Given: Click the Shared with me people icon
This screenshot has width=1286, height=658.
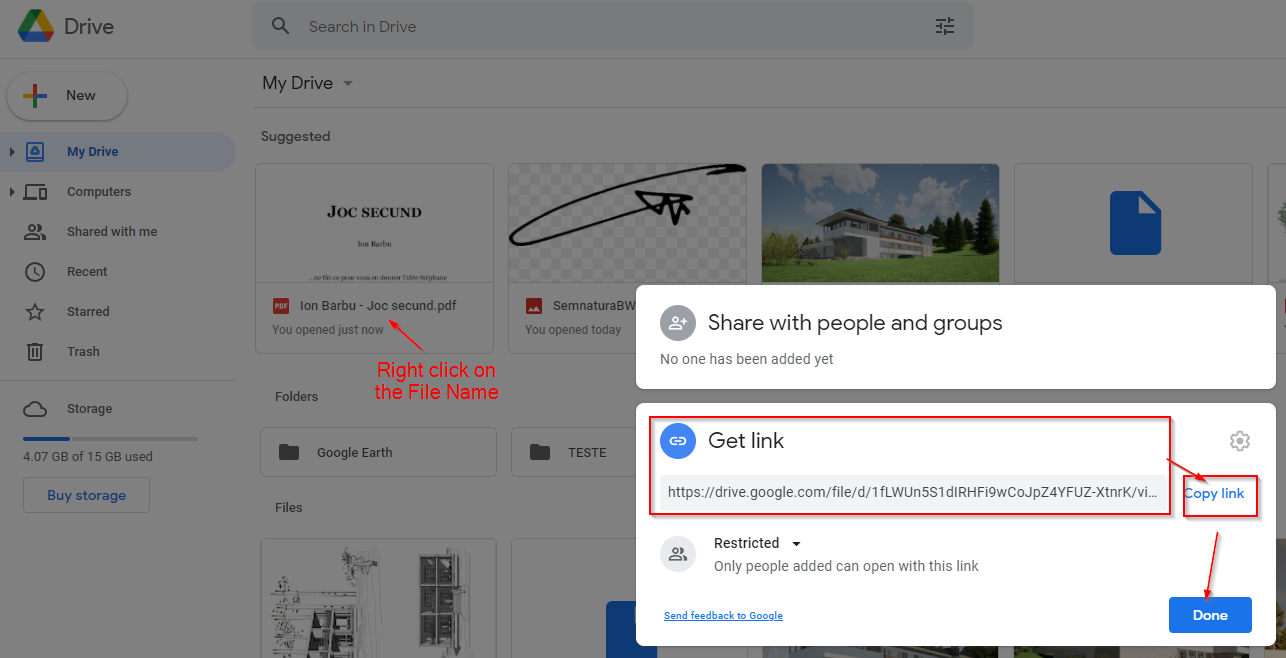Looking at the screenshot, I should coord(35,231).
